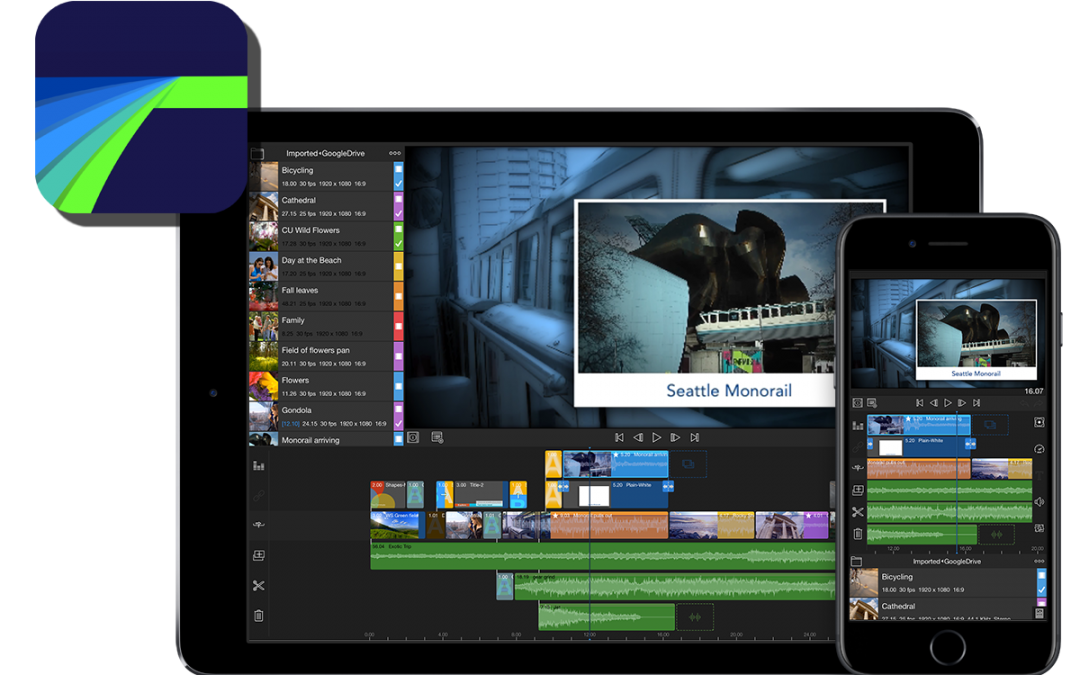Open the audio mixer icon on phone

[858, 426]
